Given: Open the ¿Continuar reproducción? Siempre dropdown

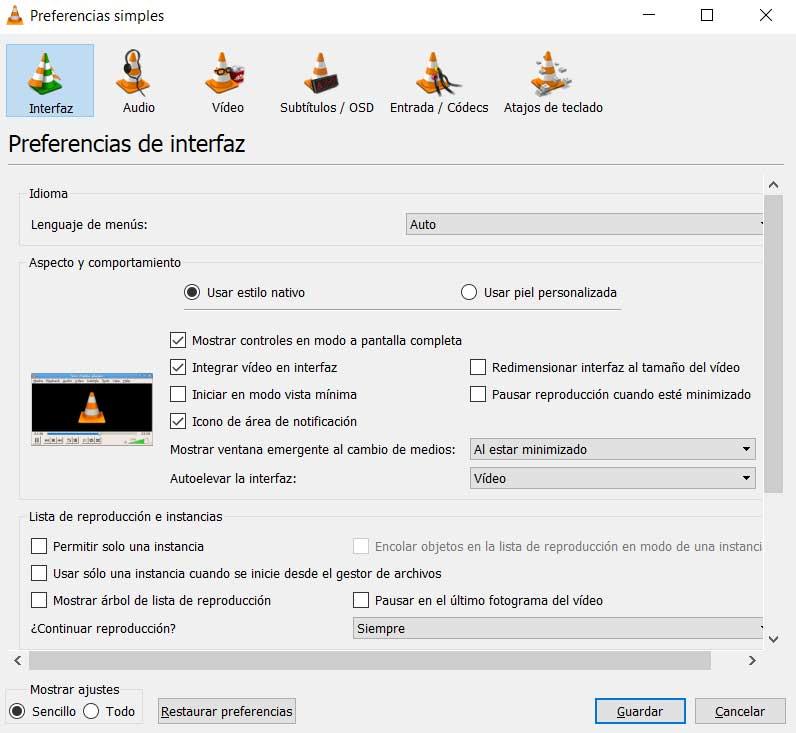Looking at the screenshot, I should (x=558, y=628).
